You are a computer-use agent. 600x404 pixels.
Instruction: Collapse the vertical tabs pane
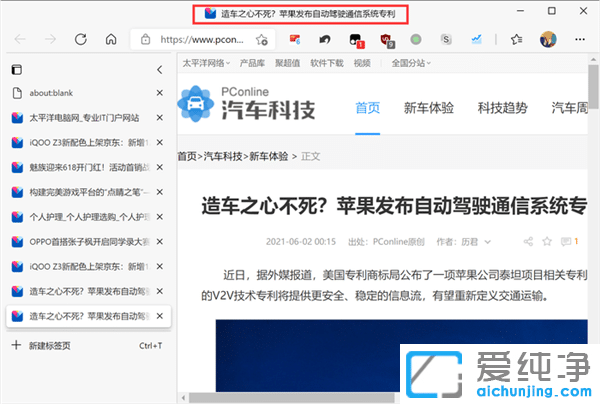[160, 70]
